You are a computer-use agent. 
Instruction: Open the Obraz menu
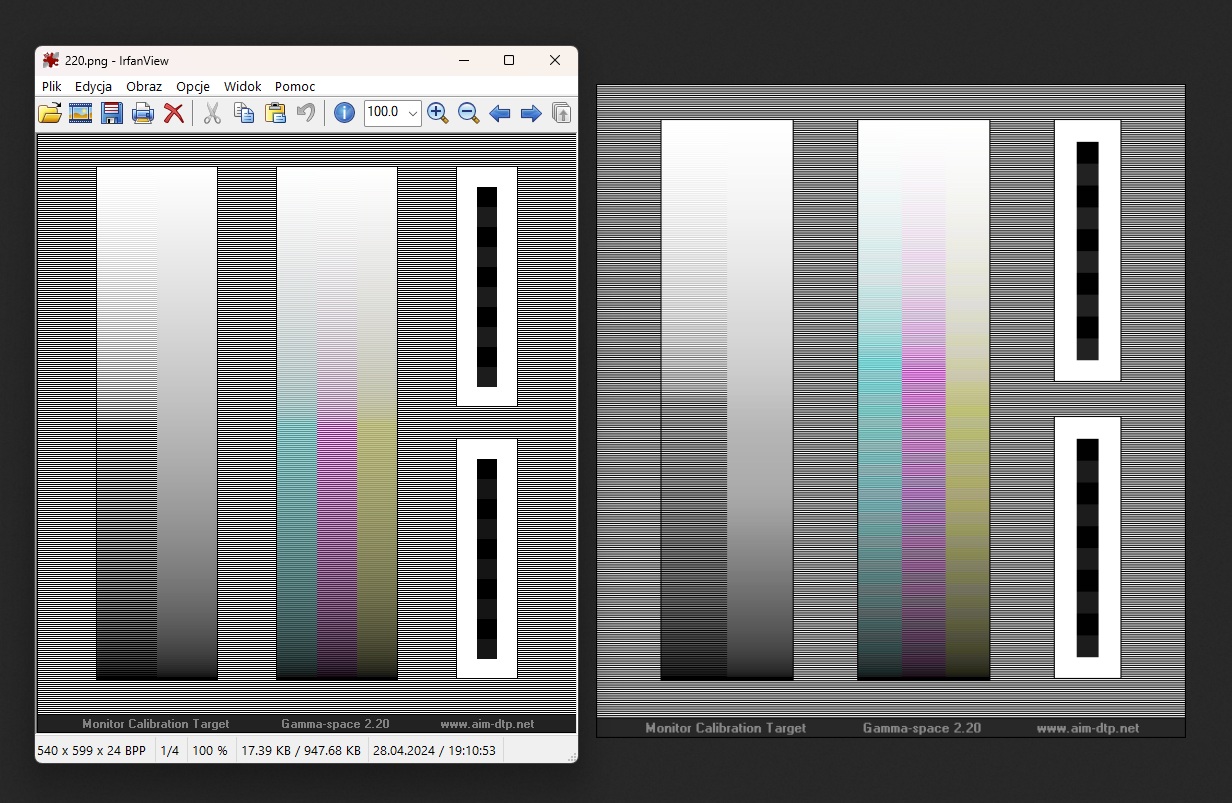(144, 87)
